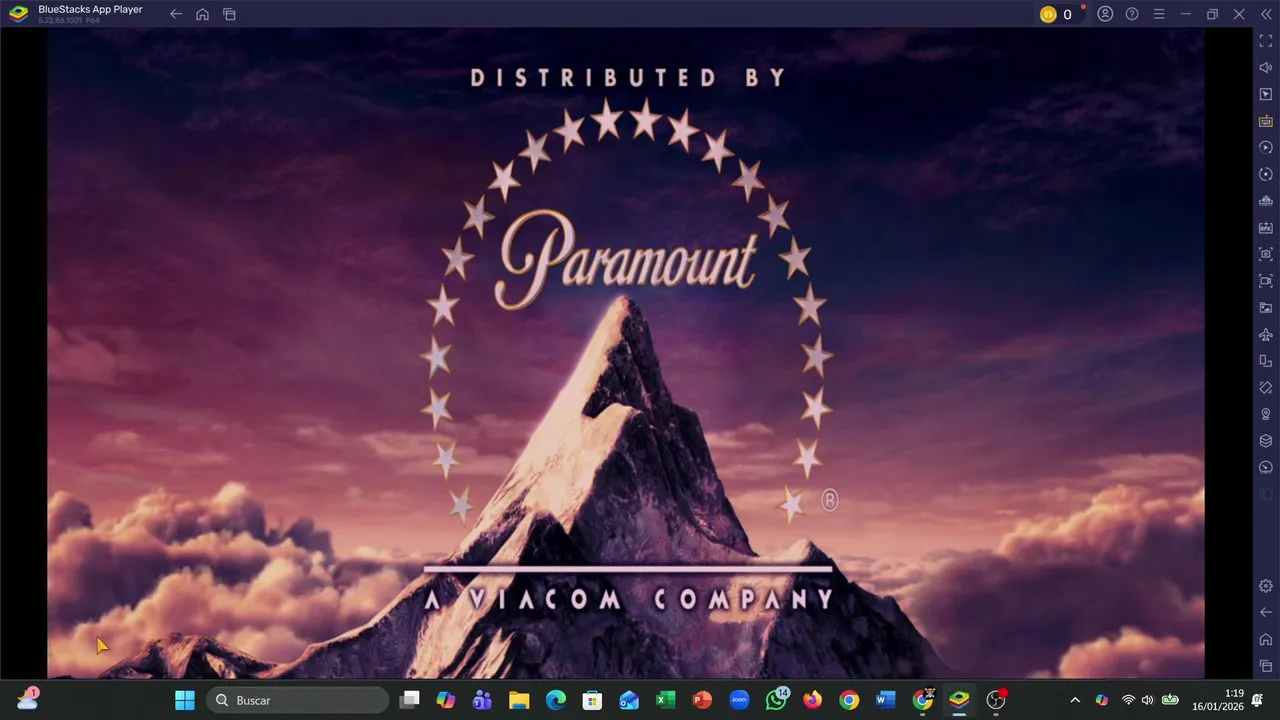The width and height of the screenshot is (1280, 720).
Task: Open game controls keyboard icon in sidebar
Action: (1265, 121)
